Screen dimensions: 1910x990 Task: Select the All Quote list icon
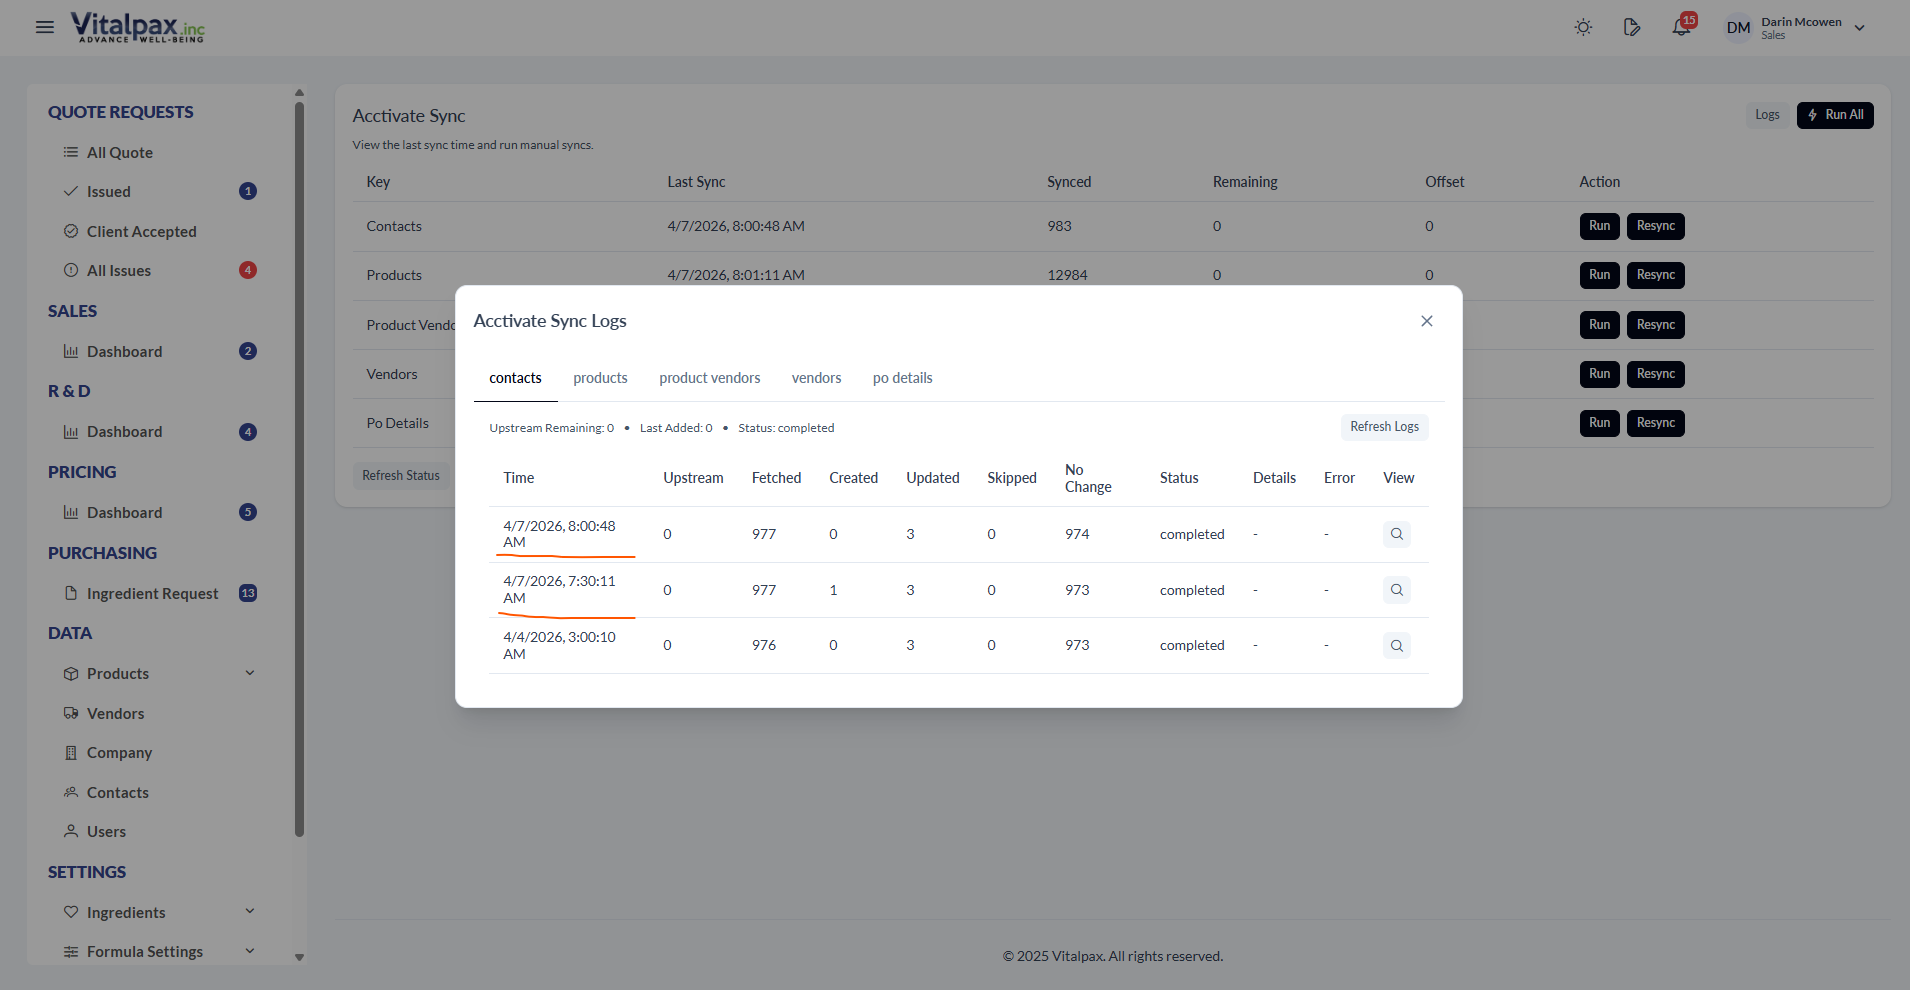70,152
